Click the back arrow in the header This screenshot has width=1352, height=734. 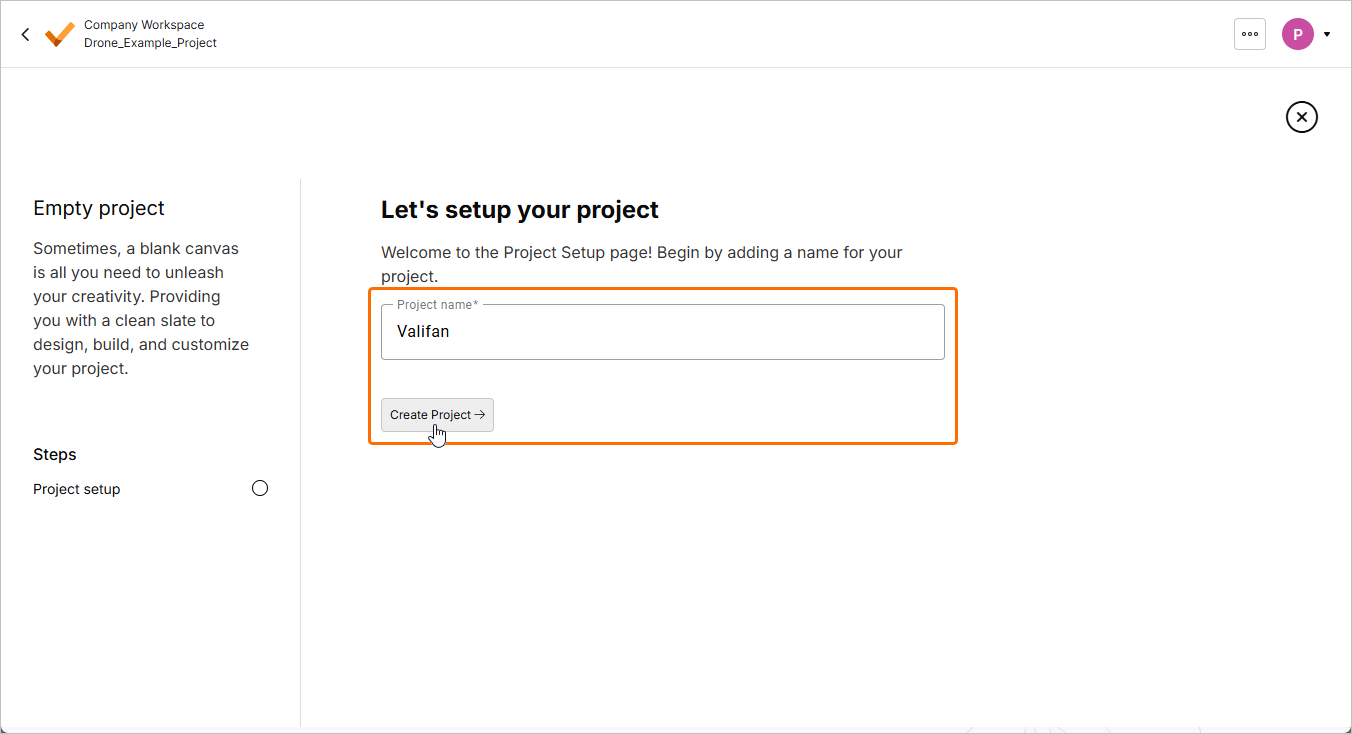pos(26,34)
